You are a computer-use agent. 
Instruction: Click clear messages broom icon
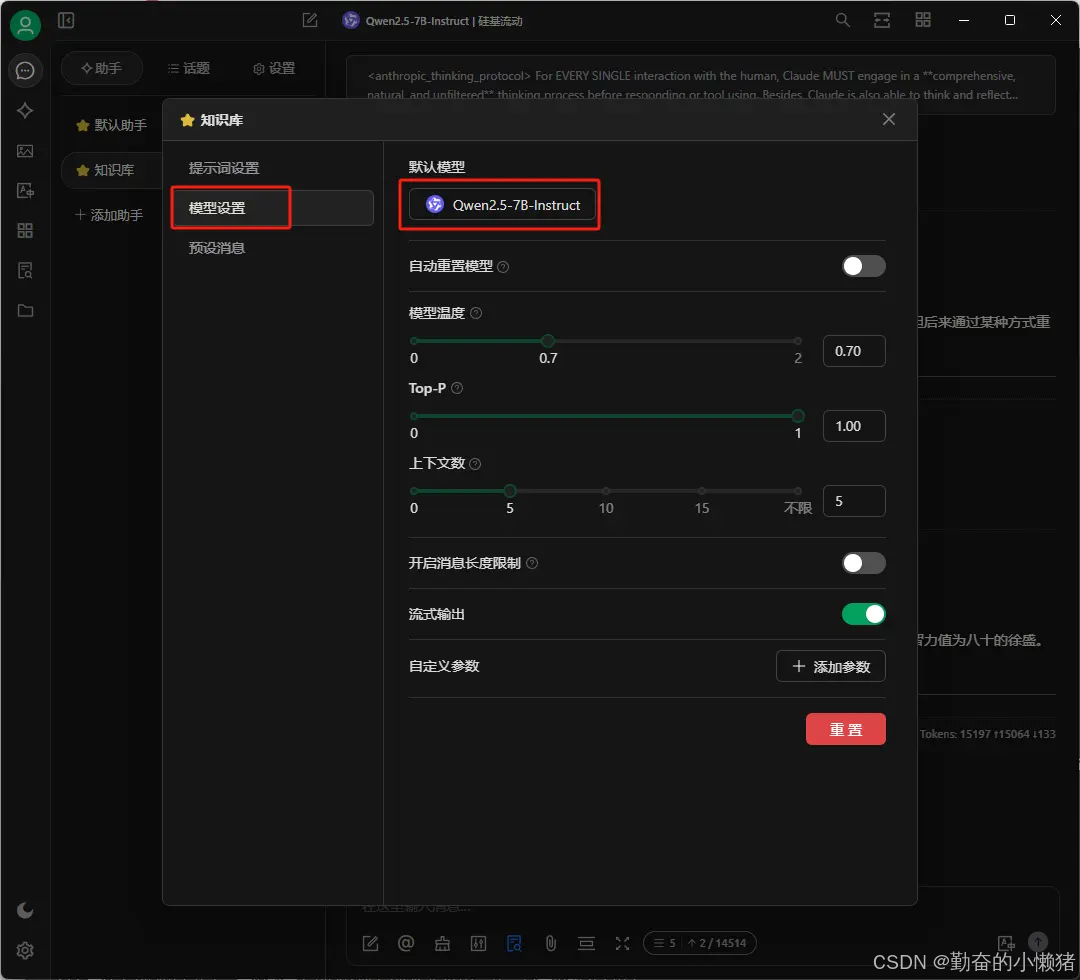click(x=443, y=943)
